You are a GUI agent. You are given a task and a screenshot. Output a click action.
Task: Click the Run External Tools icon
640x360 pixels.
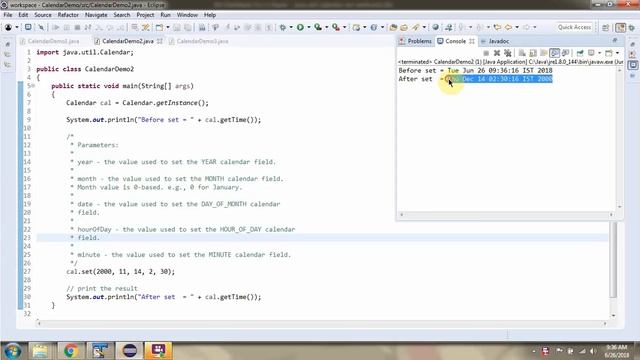tap(336, 27)
